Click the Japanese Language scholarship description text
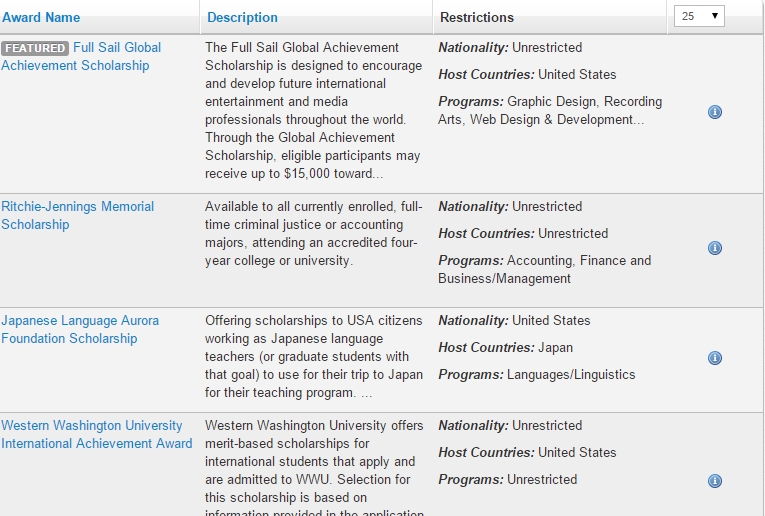This screenshot has width=765, height=516. [313, 357]
